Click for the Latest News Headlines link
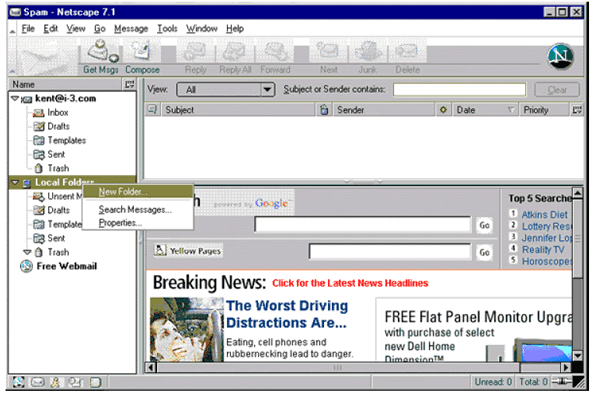The width and height of the screenshot is (600, 398). pos(350,283)
